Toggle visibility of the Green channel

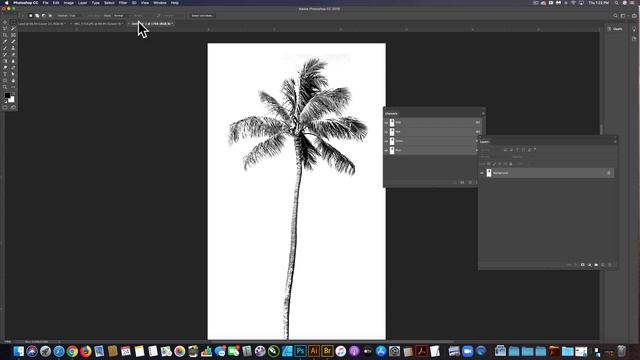(x=386, y=141)
